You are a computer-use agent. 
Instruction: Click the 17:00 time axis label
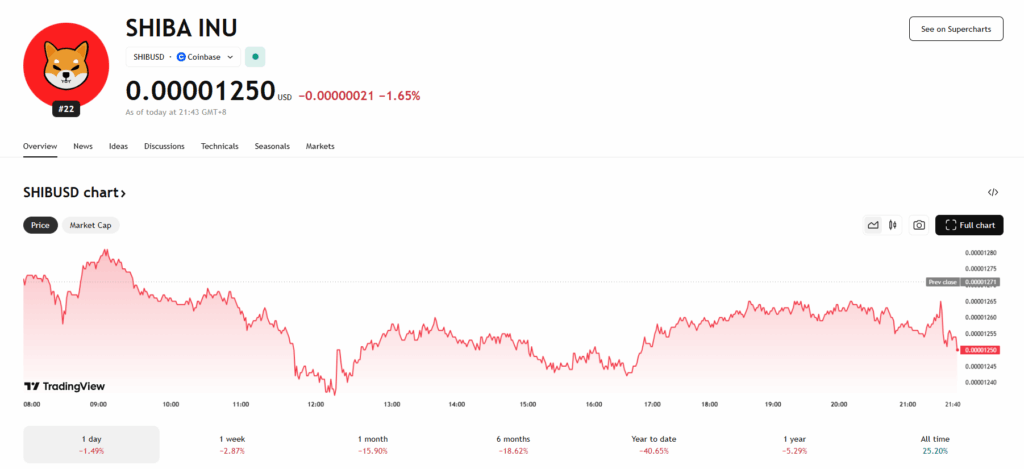(652, 404)
